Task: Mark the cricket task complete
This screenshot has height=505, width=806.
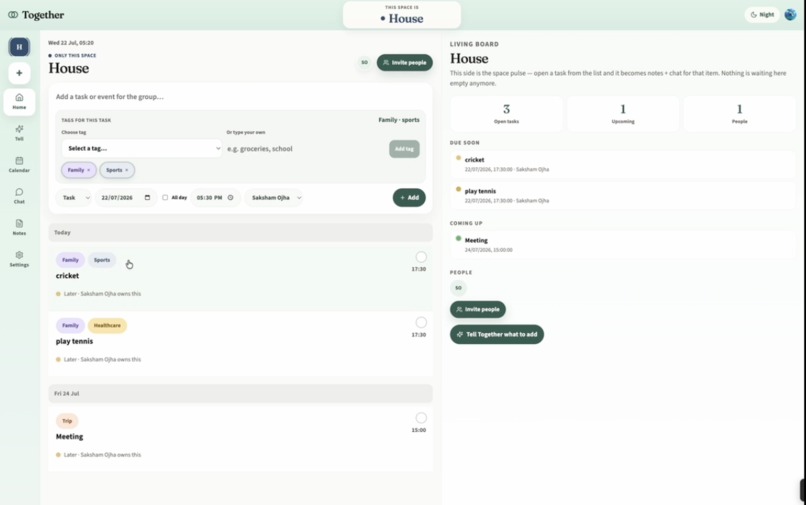Action: [x=421, y=257]
